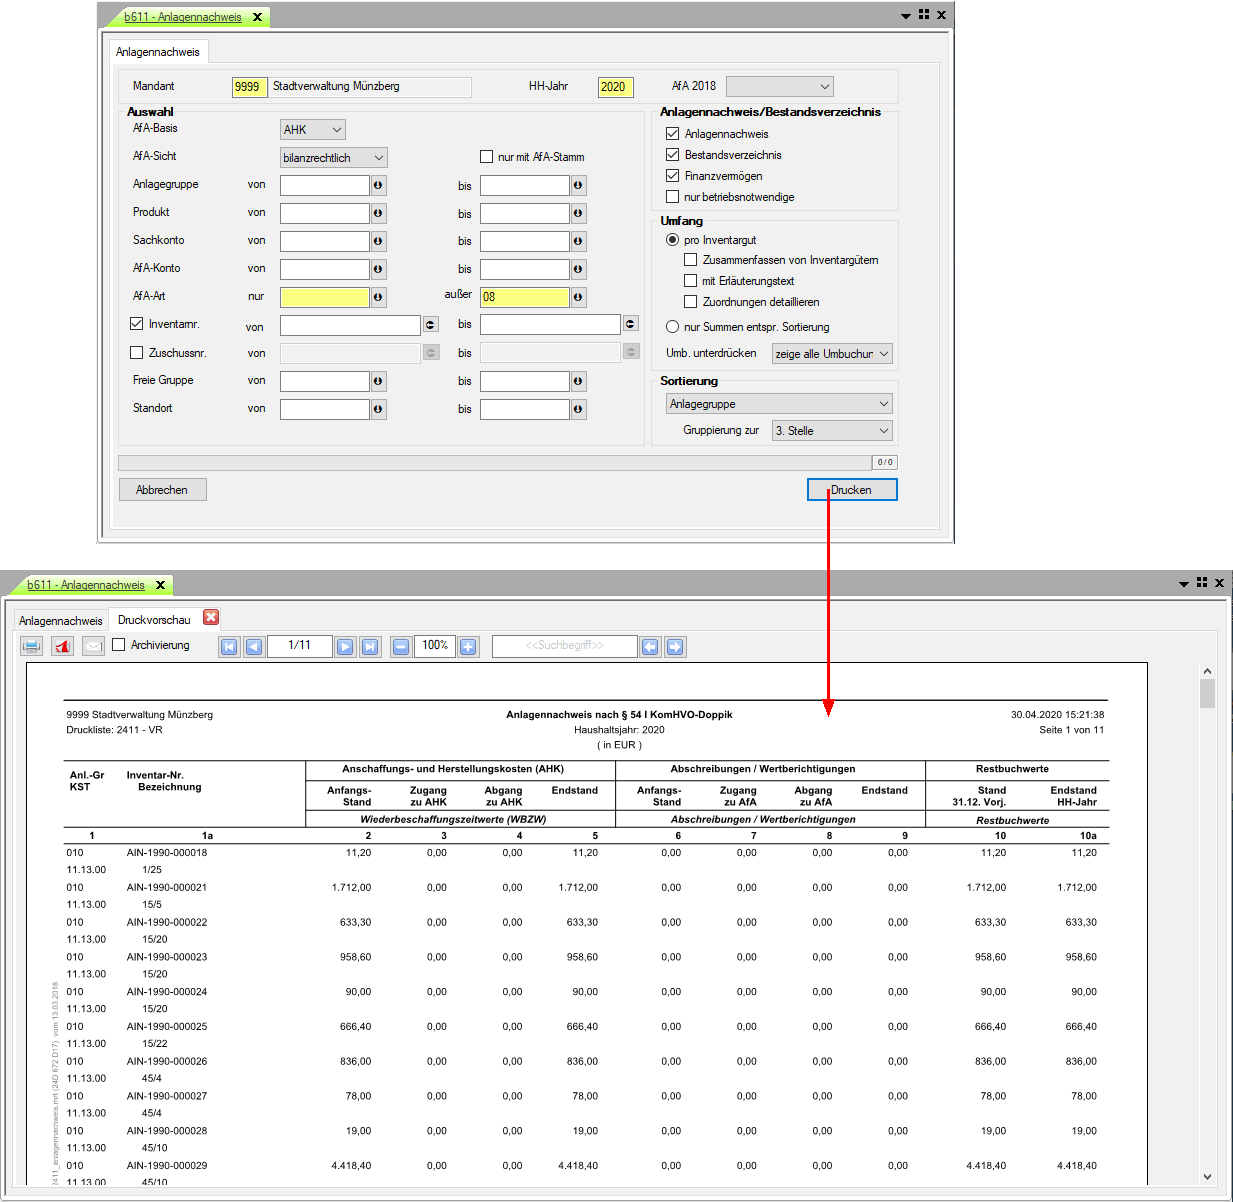Select Anlagennachweis tab in preview window

[x=61, y=621]
